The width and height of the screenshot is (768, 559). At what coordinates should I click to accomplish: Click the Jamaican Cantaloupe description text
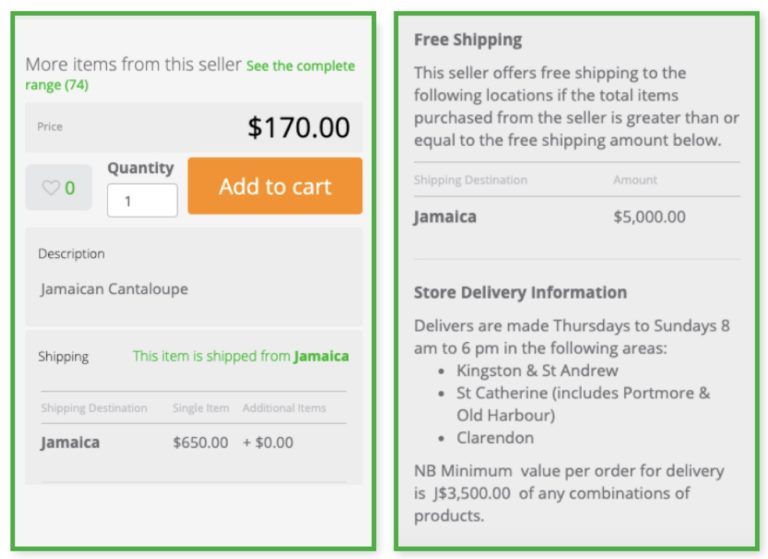[x=114, y=289]
